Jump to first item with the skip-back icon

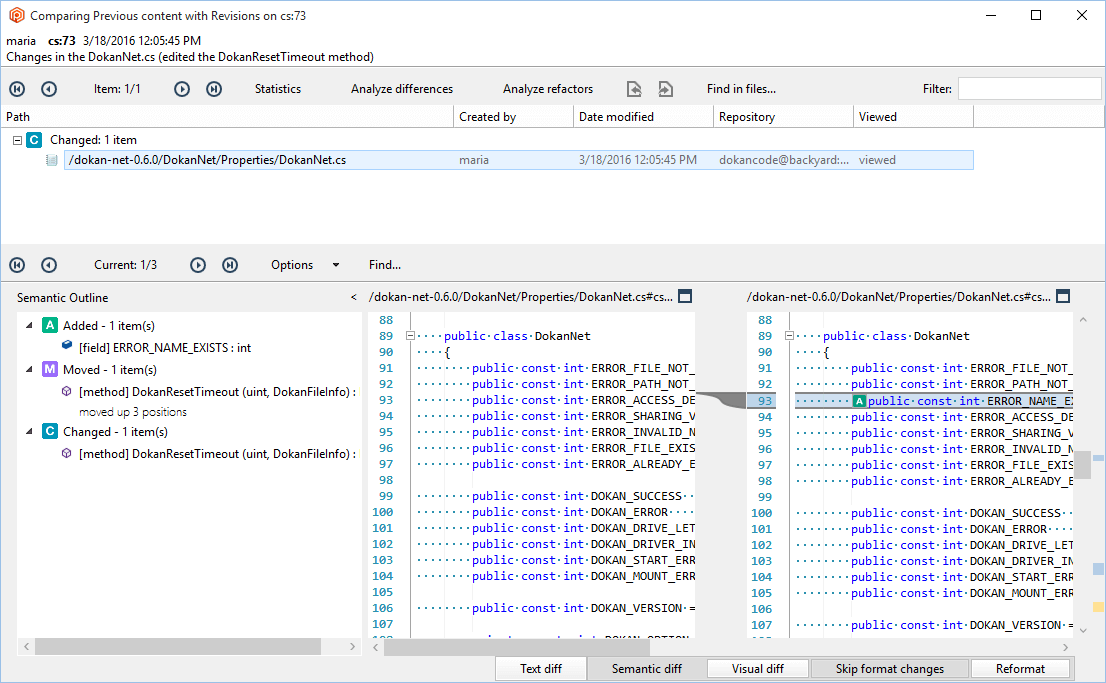(17, 88)
